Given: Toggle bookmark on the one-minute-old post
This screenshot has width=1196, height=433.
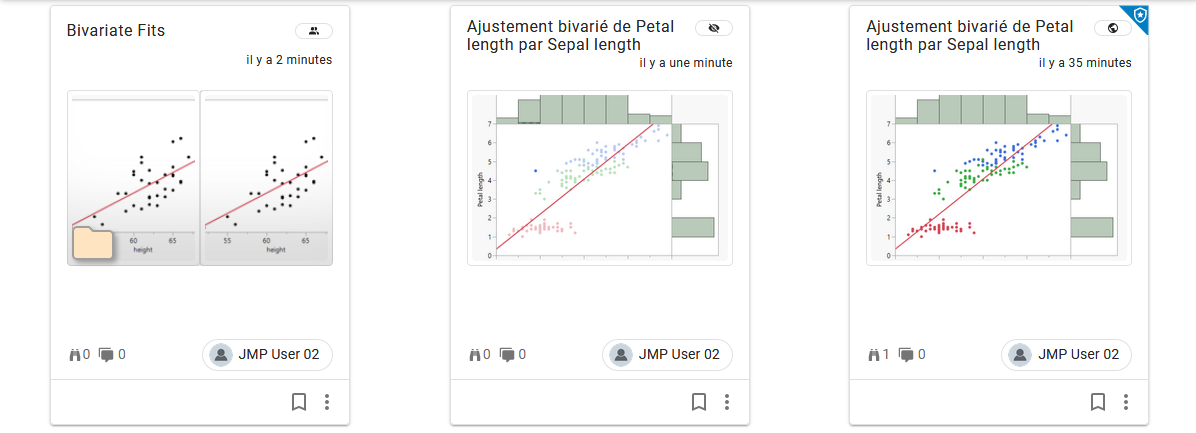Looking at the screenshot, I should pyautogui.click(x=698, y=402).
